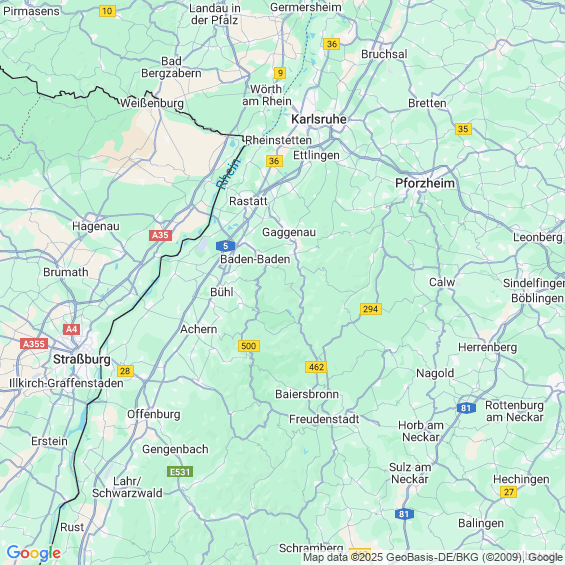Click the blue A5 motorway shield
The height and width of the screenshot is (565, 565).
coord(226,246)
